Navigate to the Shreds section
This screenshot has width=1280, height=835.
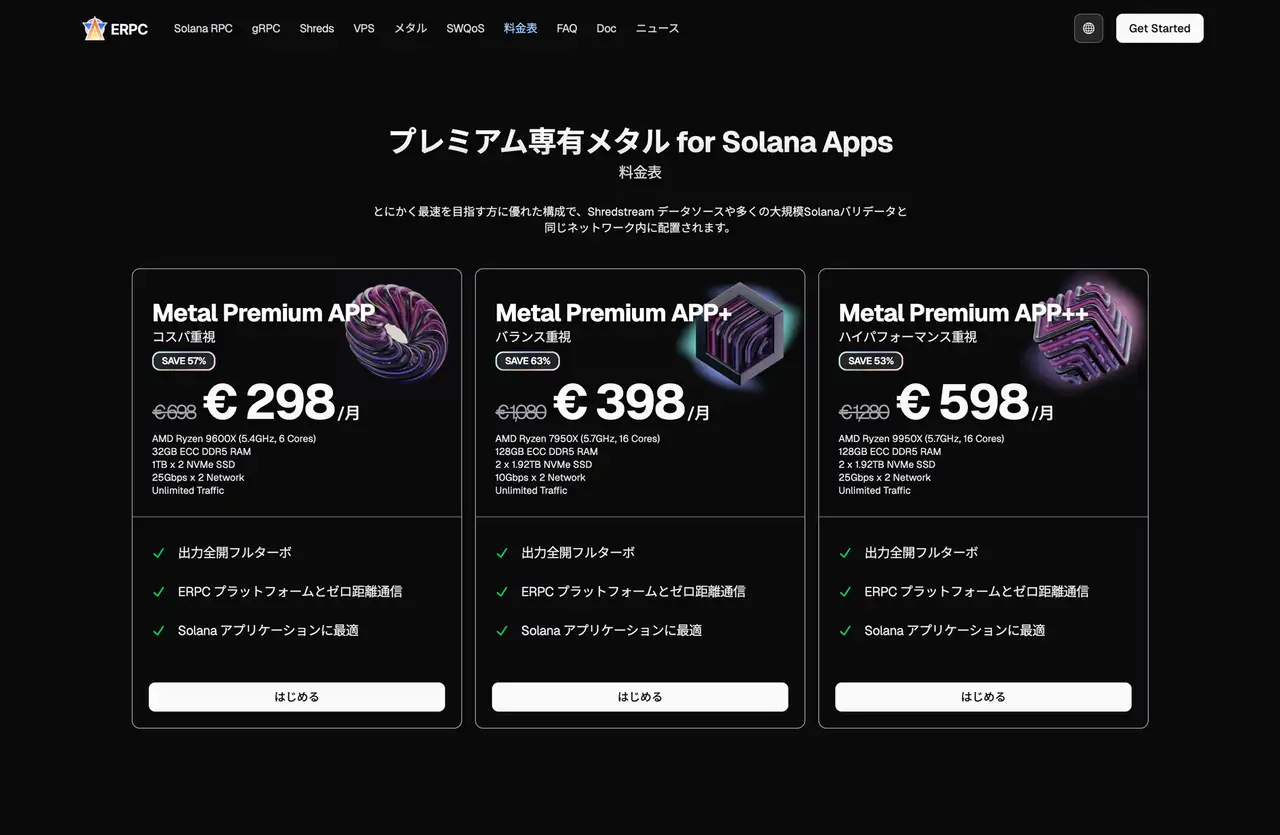(316, 28)
